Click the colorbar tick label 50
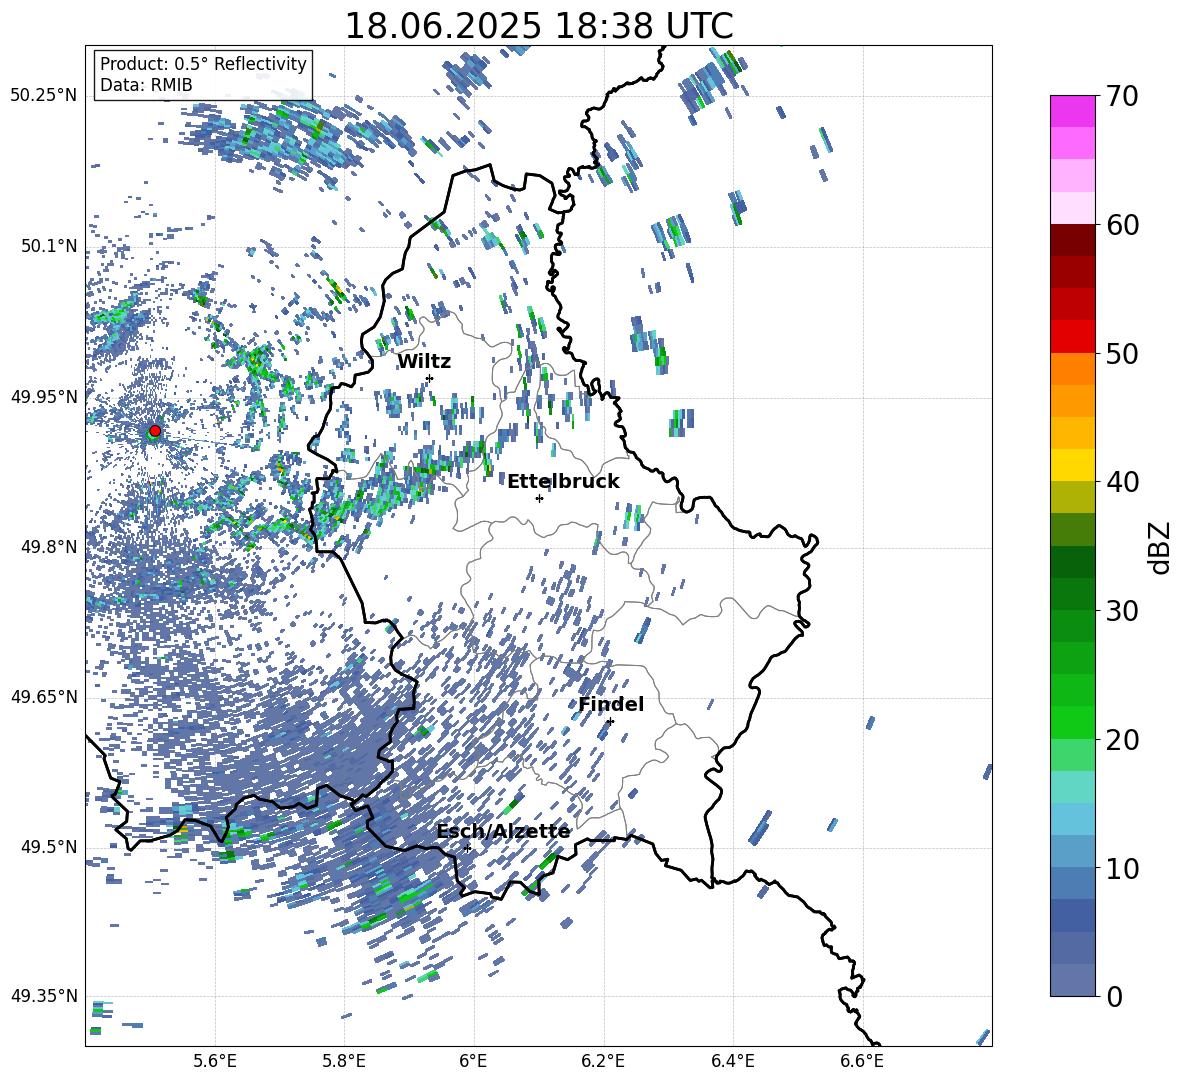This screenshot has width=1184, height=1081. pyautogui.click(x=1122, y=354)
